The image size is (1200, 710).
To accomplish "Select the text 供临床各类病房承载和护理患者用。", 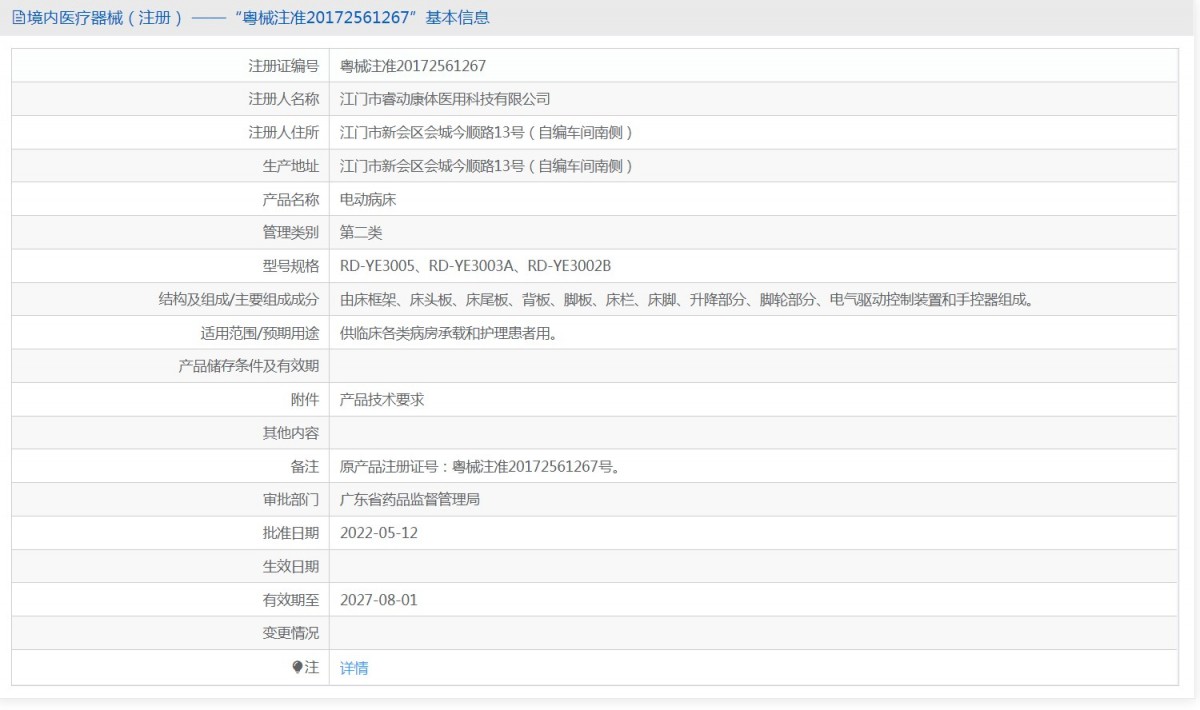I will [x=449, y=333].
